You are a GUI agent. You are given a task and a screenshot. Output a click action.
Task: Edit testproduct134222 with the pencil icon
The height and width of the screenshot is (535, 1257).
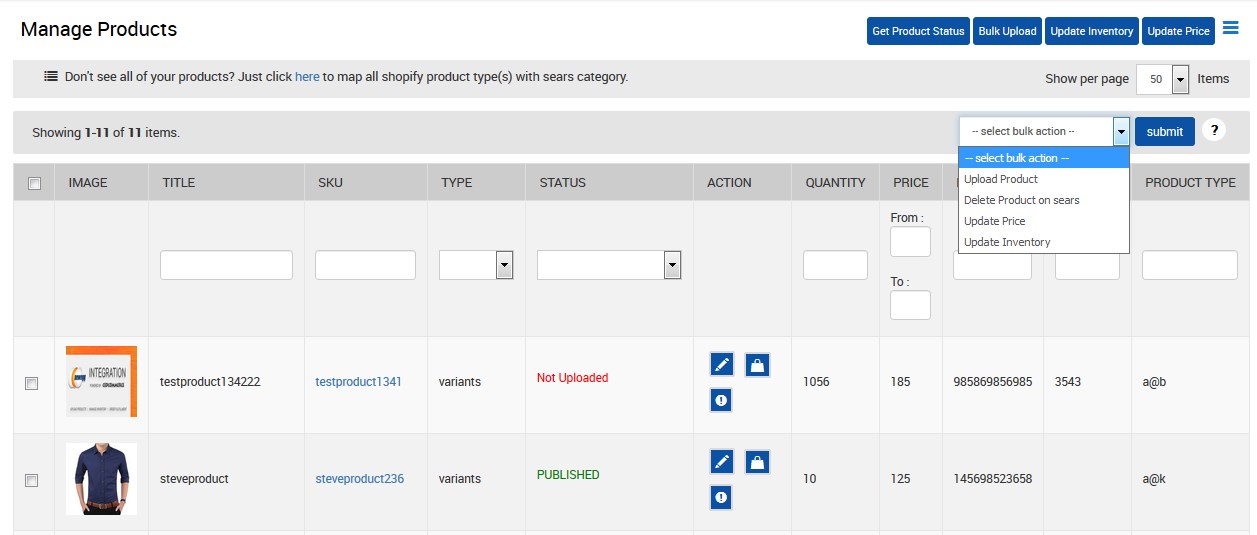click(722, 364)
